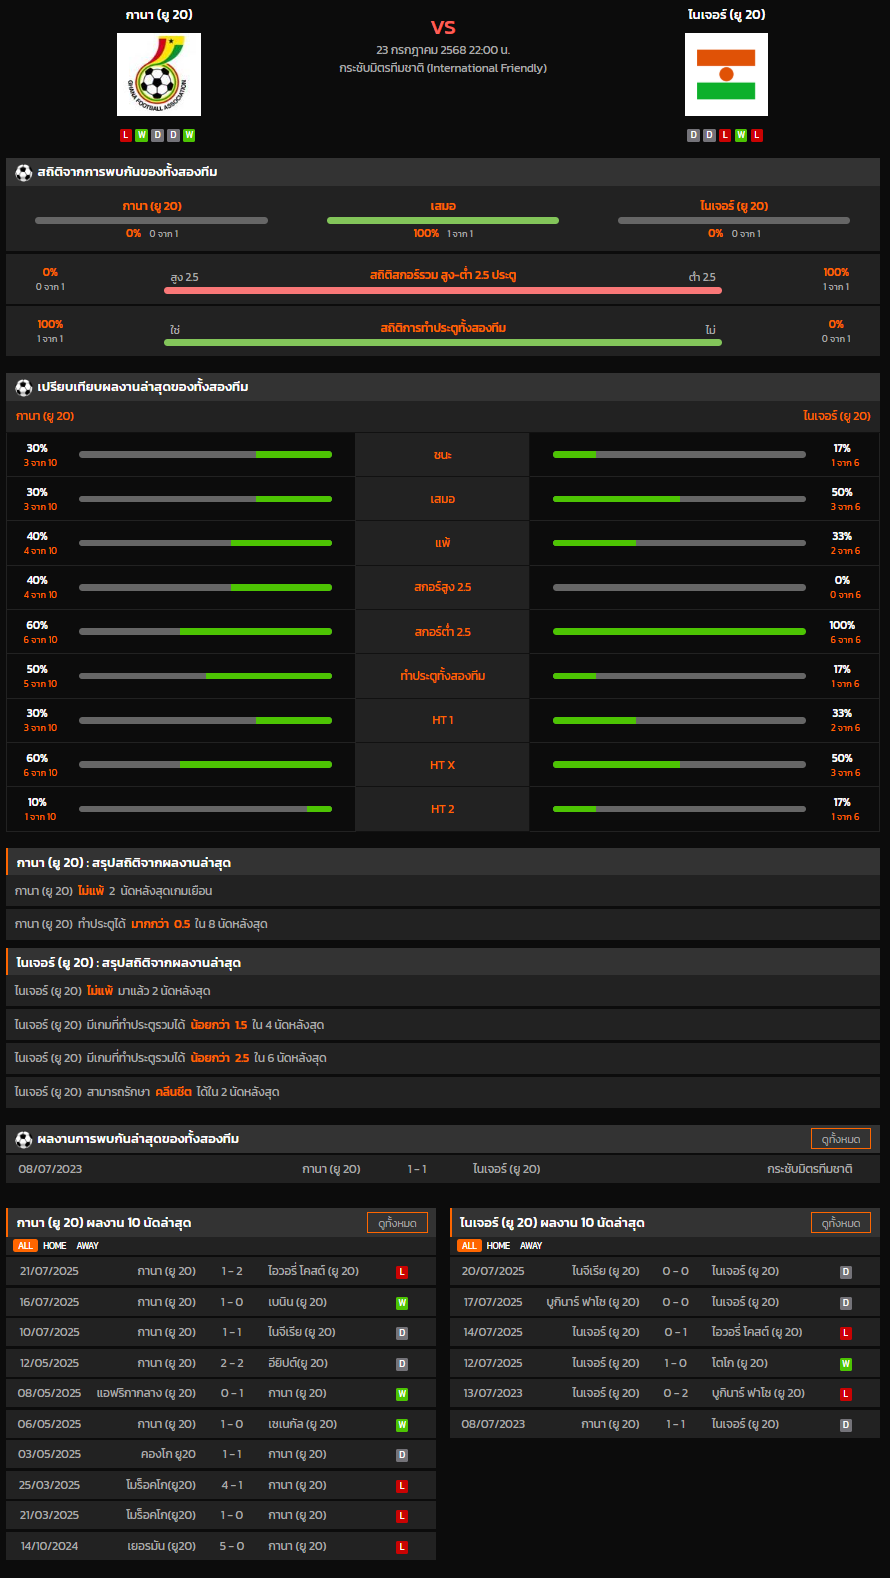
Task: Click W badge on 08/05/2025 Ghana match row
Action: point(402,1394)
